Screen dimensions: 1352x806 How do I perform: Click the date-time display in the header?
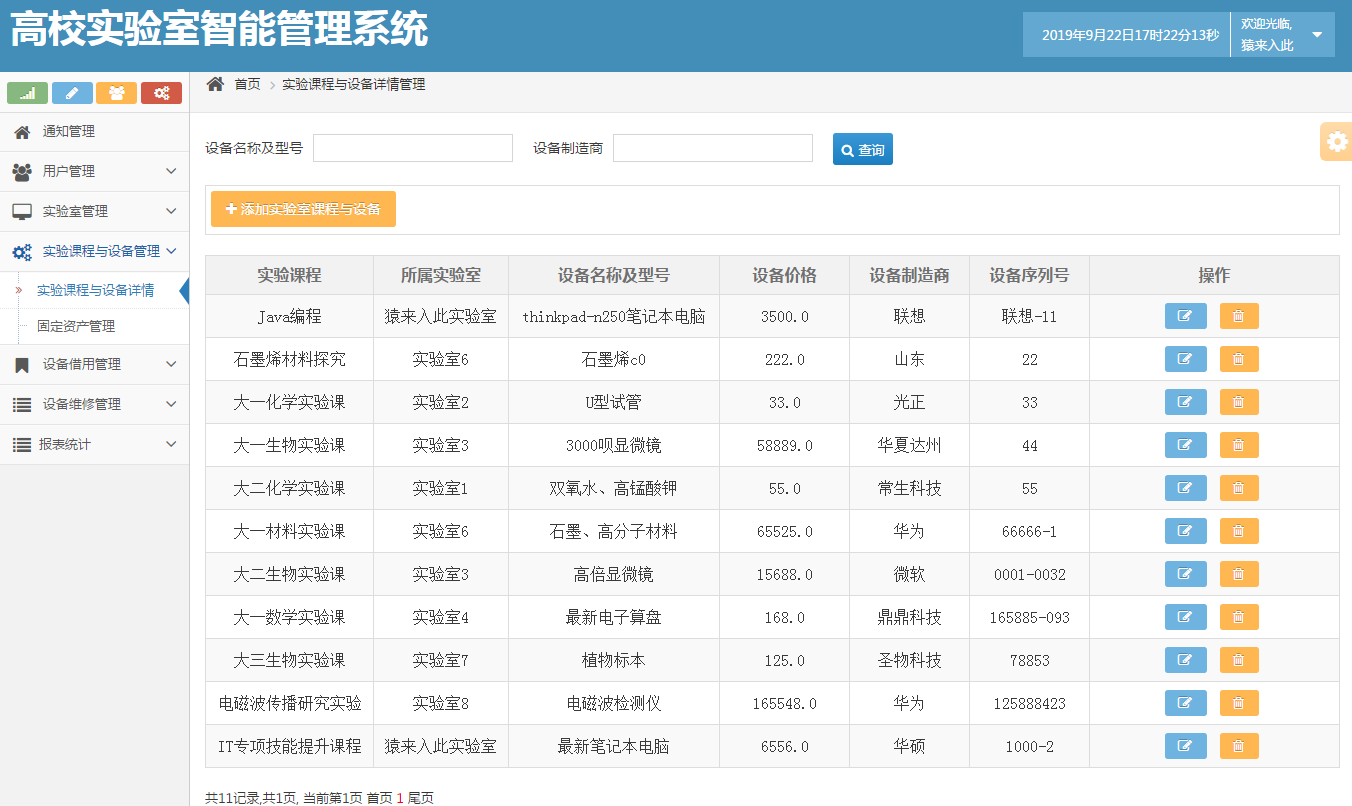[1130, 35]
